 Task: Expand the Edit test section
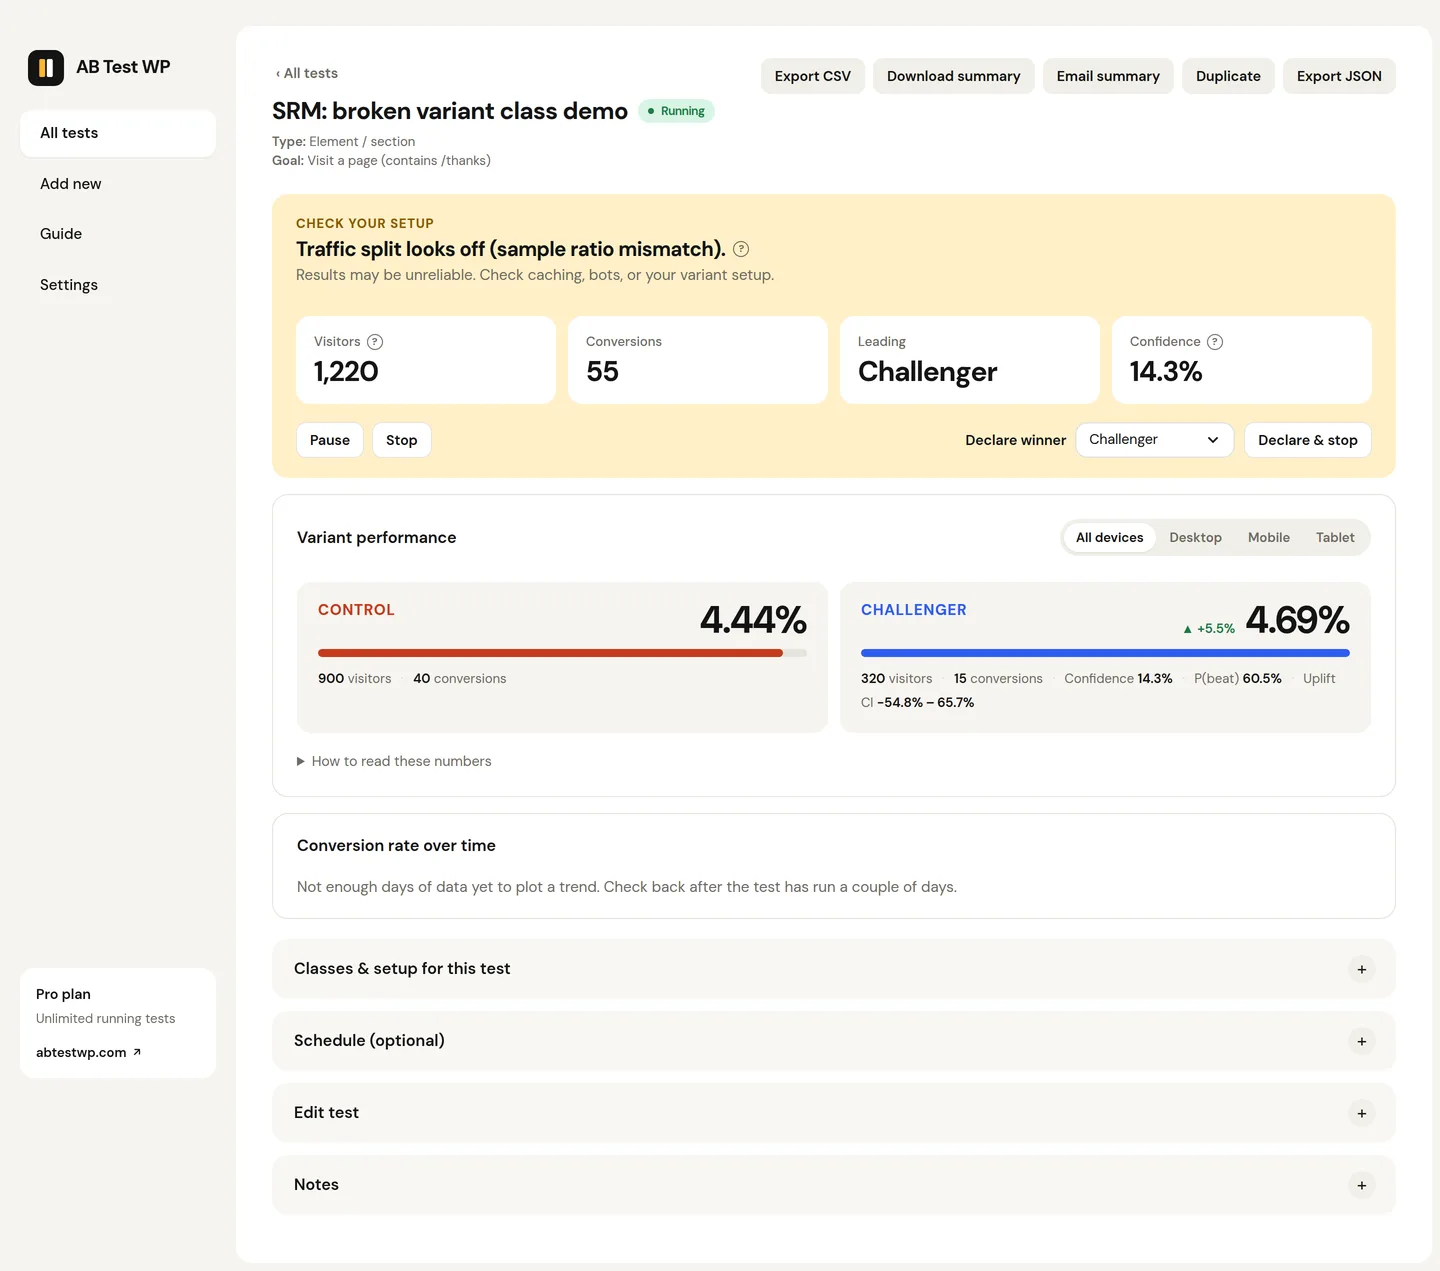[x=833, y=1113]
